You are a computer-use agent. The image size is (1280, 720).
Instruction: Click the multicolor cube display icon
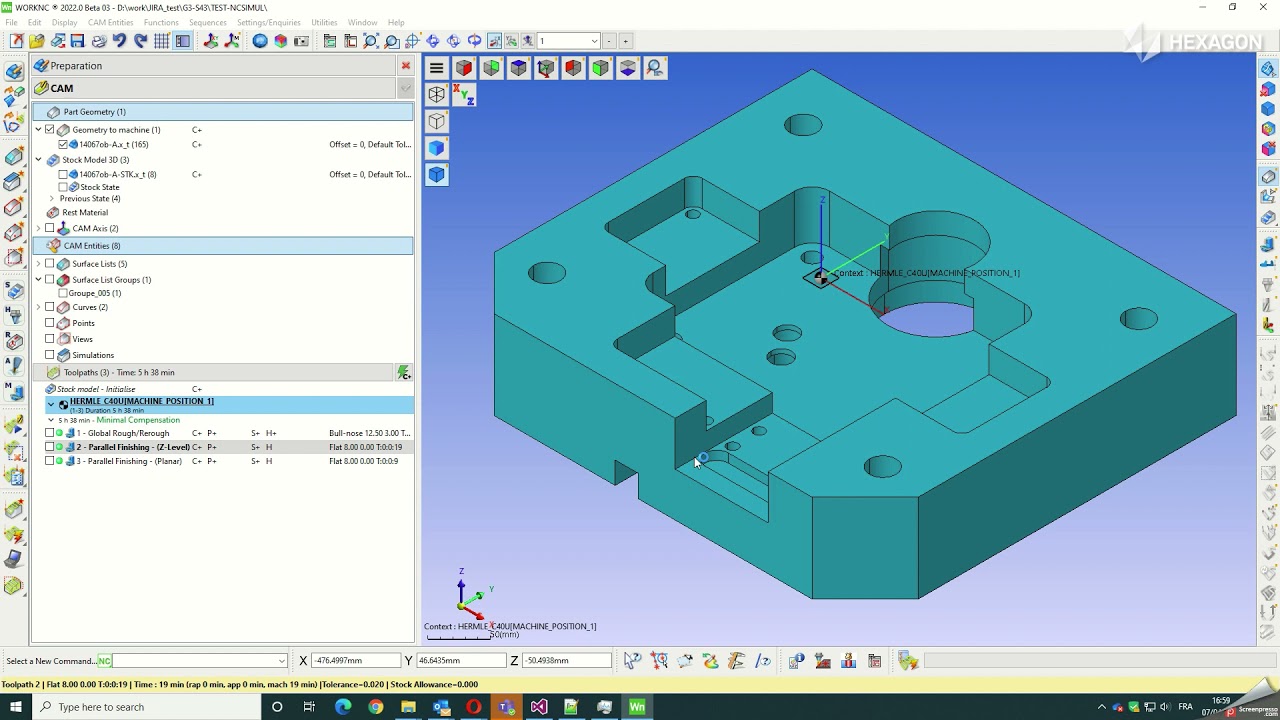(x=281, y=41)
